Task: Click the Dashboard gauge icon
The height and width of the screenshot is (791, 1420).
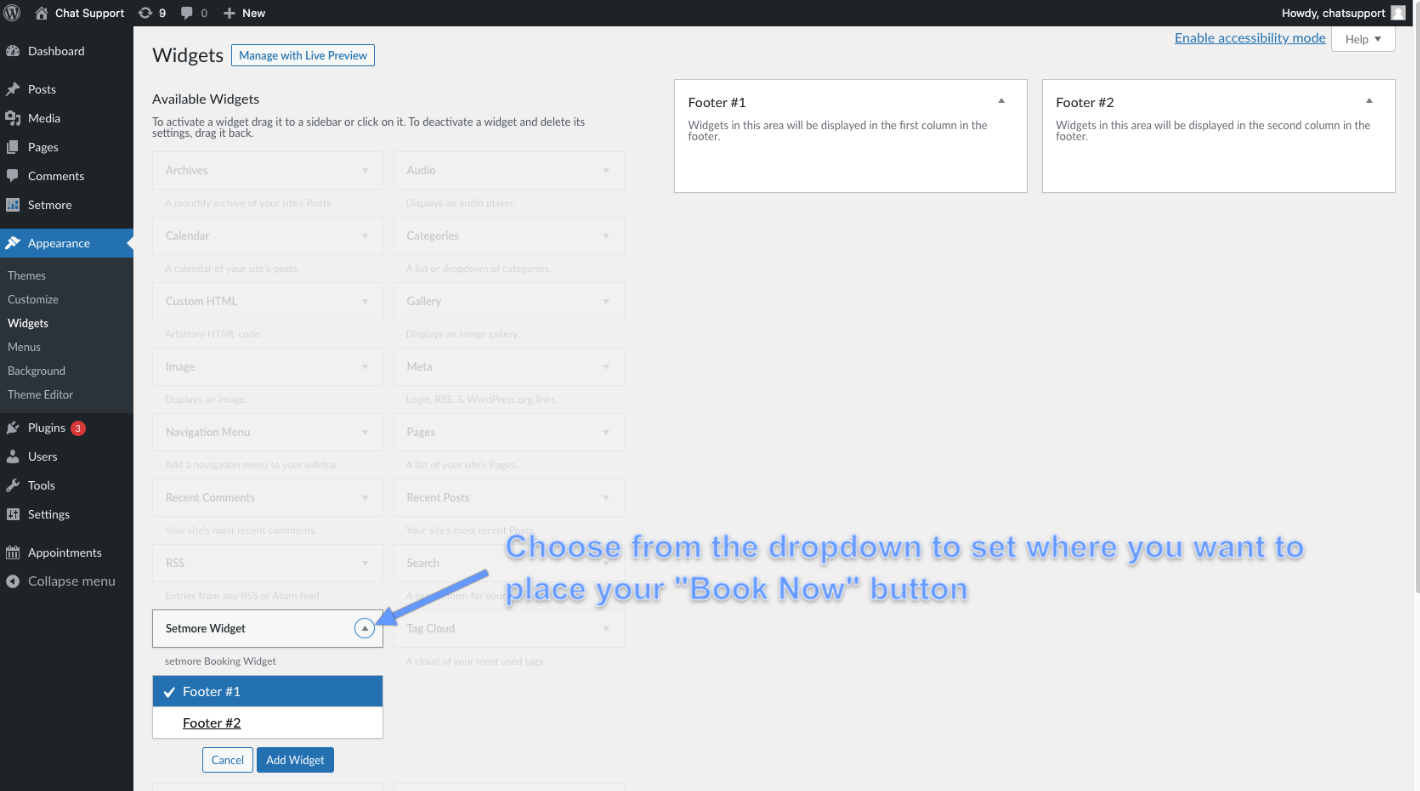Action: pos(13,51)
